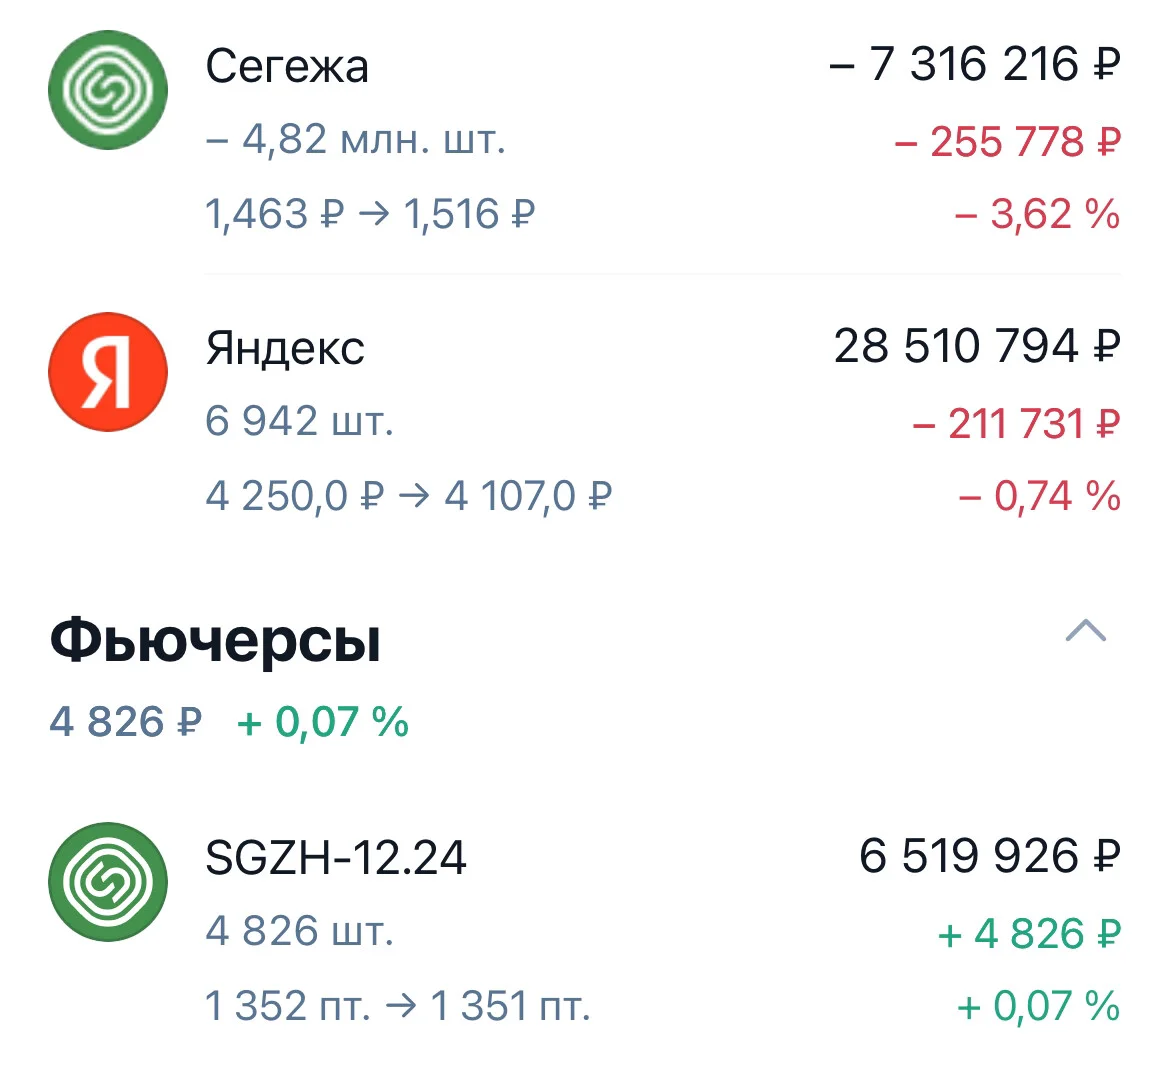The height and width of the screenshot is (1068, 1170).
Task: Tap Яндекс quantity 6 942 шт.
Action: (x=299, y=421)
